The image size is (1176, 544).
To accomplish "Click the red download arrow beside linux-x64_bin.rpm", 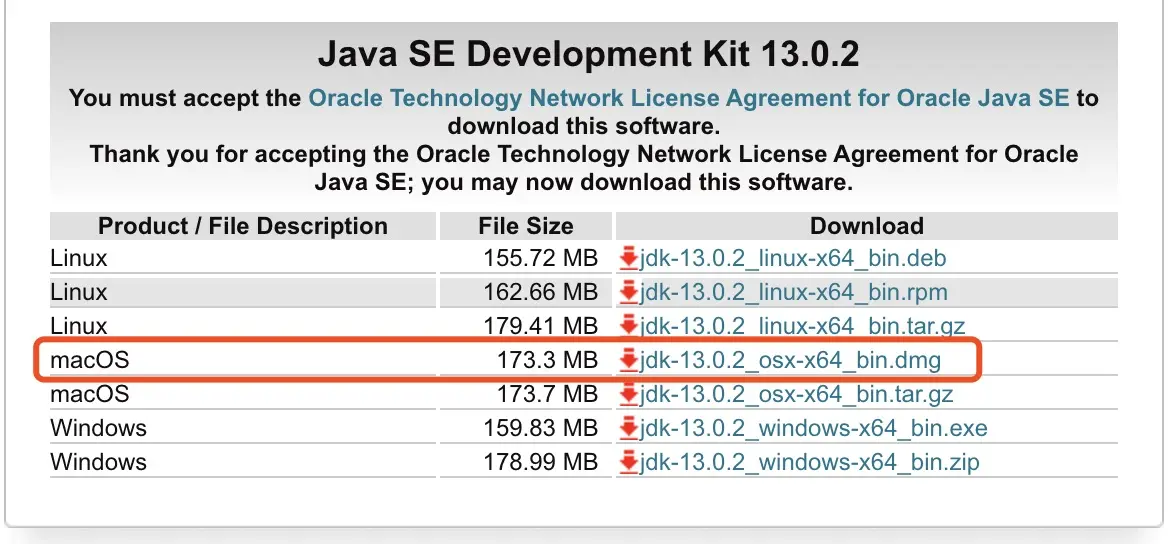I will coord(628,293).
